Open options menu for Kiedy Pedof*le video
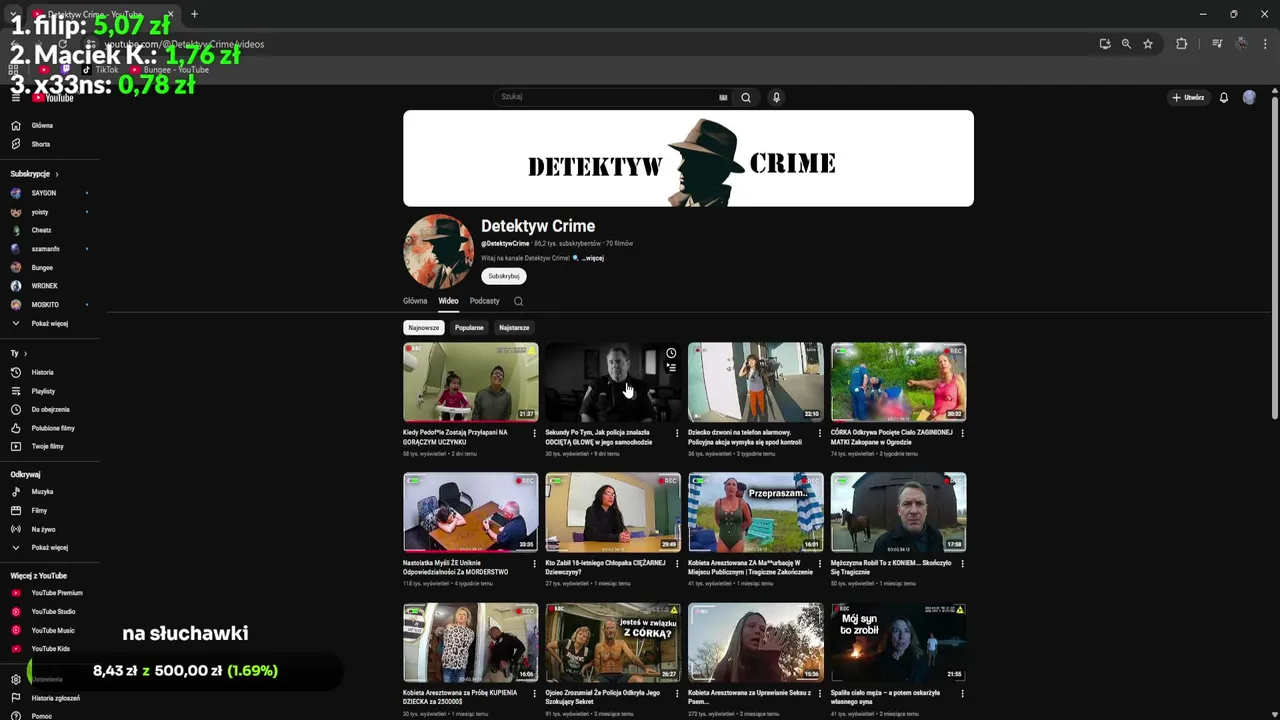Viewport: 1280px width, 720px height. (534, 433)
